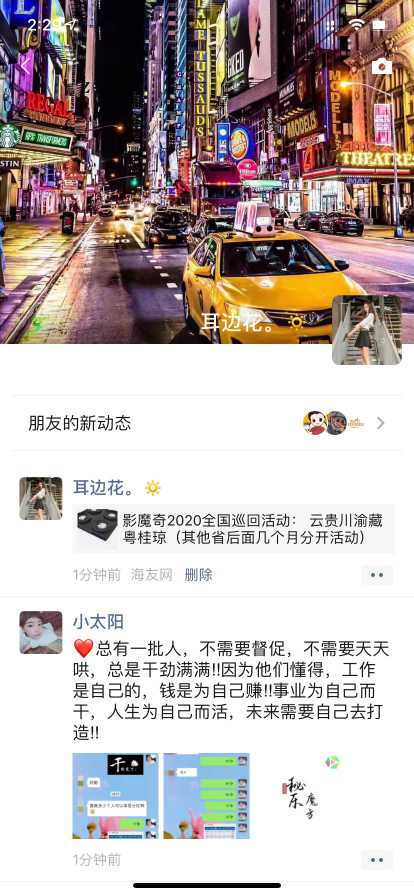Delete the post via 删除 link
The width and height of the screenshot is (414, 896).
[x=198, y=575]
